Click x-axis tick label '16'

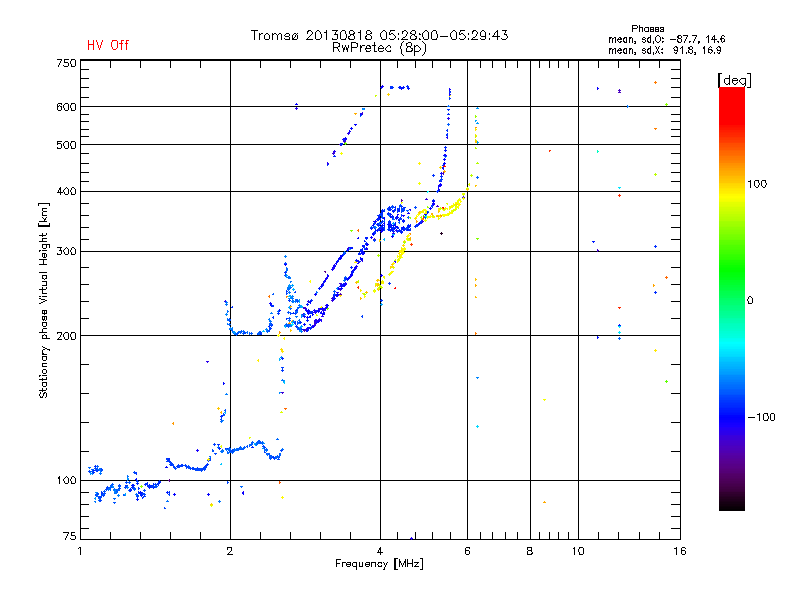[680, 551]
